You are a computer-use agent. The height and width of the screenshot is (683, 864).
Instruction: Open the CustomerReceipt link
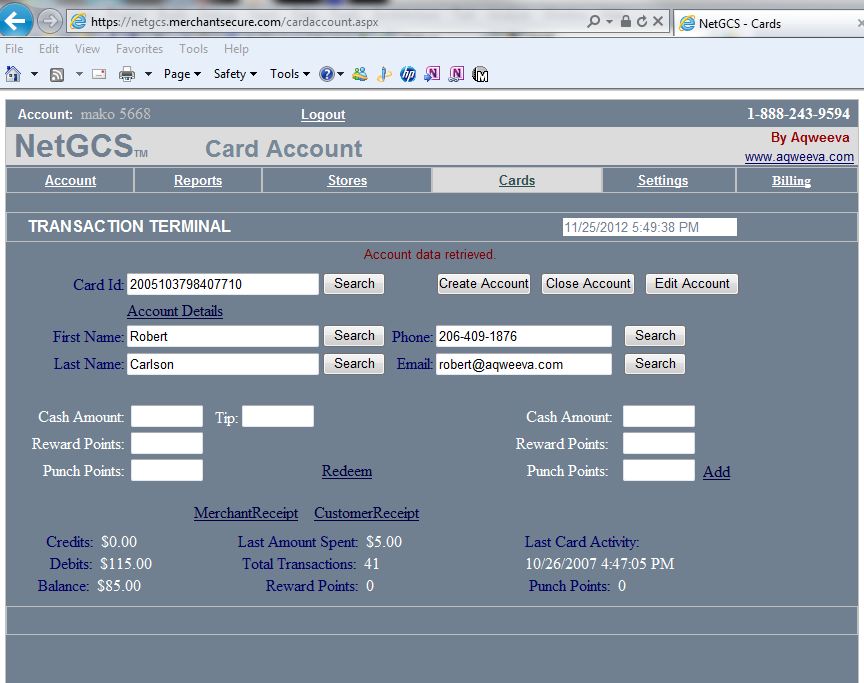[367, 513]
